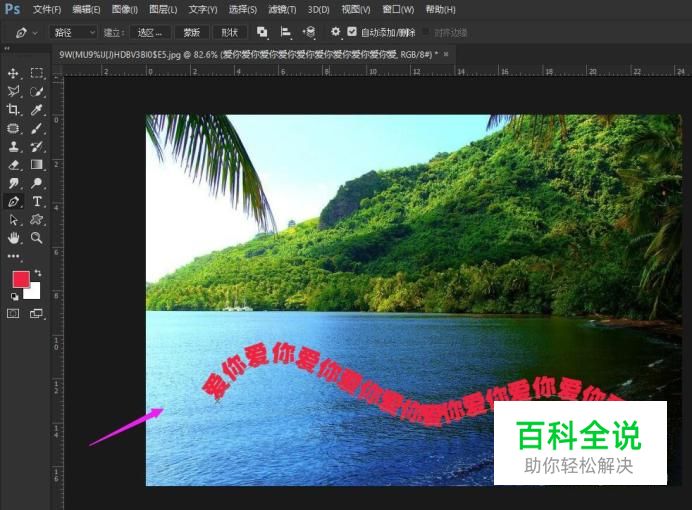Open the 帮助(H) menu
The height and width of the screenshot is (510, 692).
(440, 9)
